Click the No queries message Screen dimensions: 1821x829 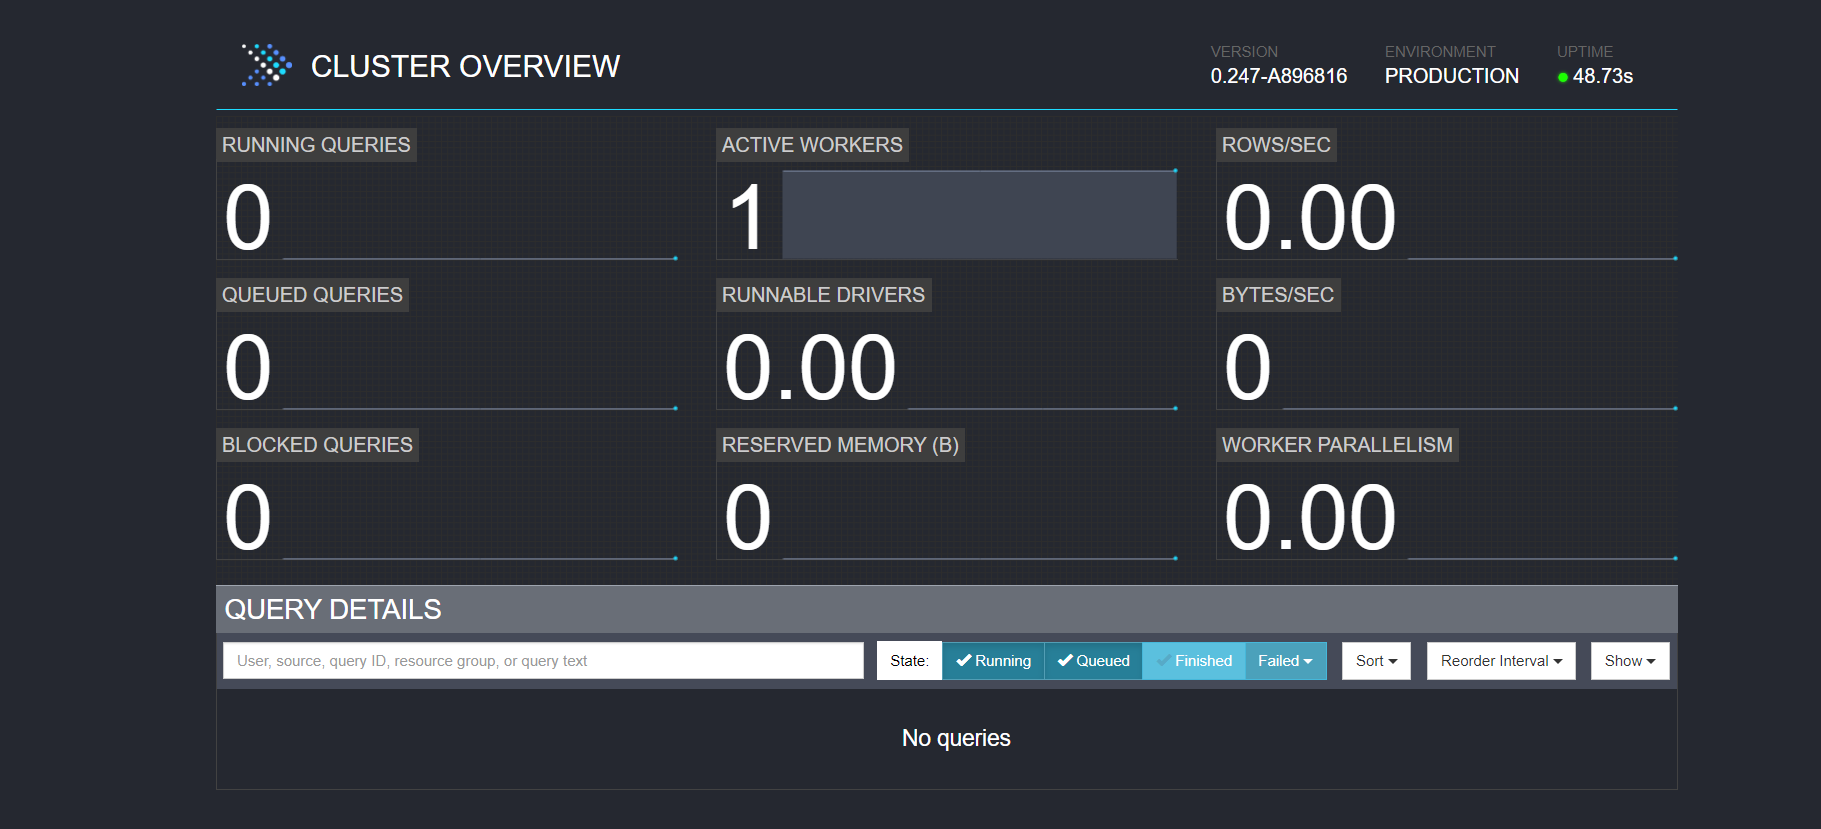956,738
